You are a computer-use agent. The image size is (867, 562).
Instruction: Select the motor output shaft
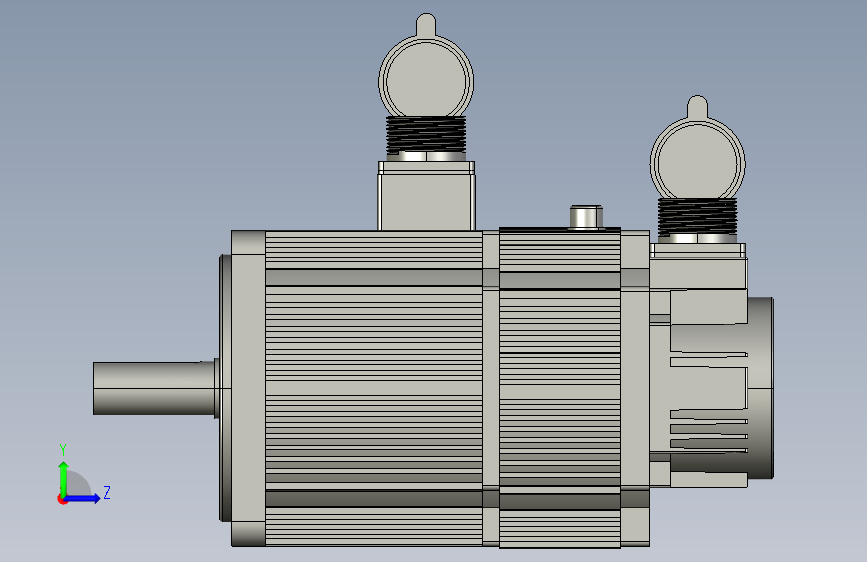tap(154, 388)
